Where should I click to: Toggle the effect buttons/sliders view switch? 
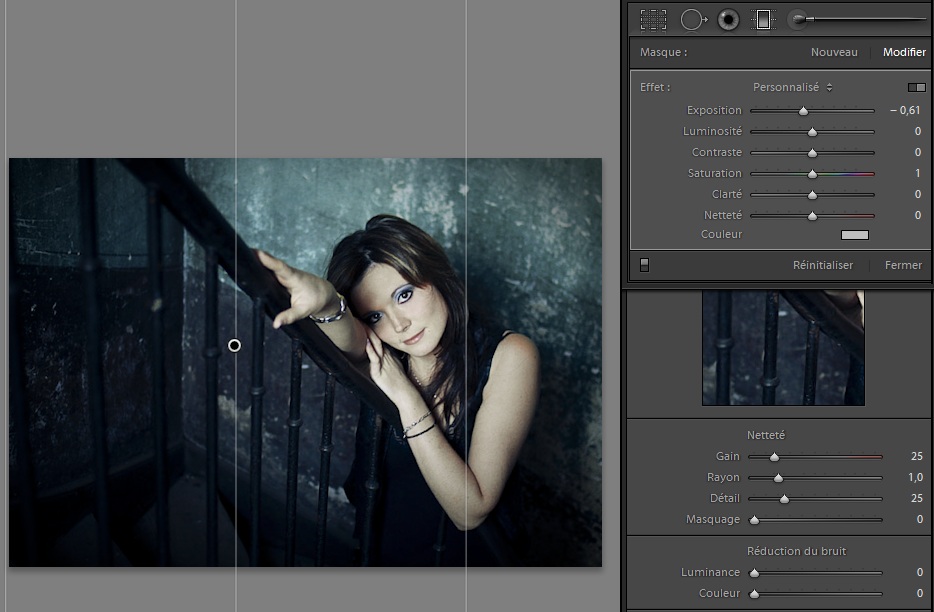coord(916,88)
